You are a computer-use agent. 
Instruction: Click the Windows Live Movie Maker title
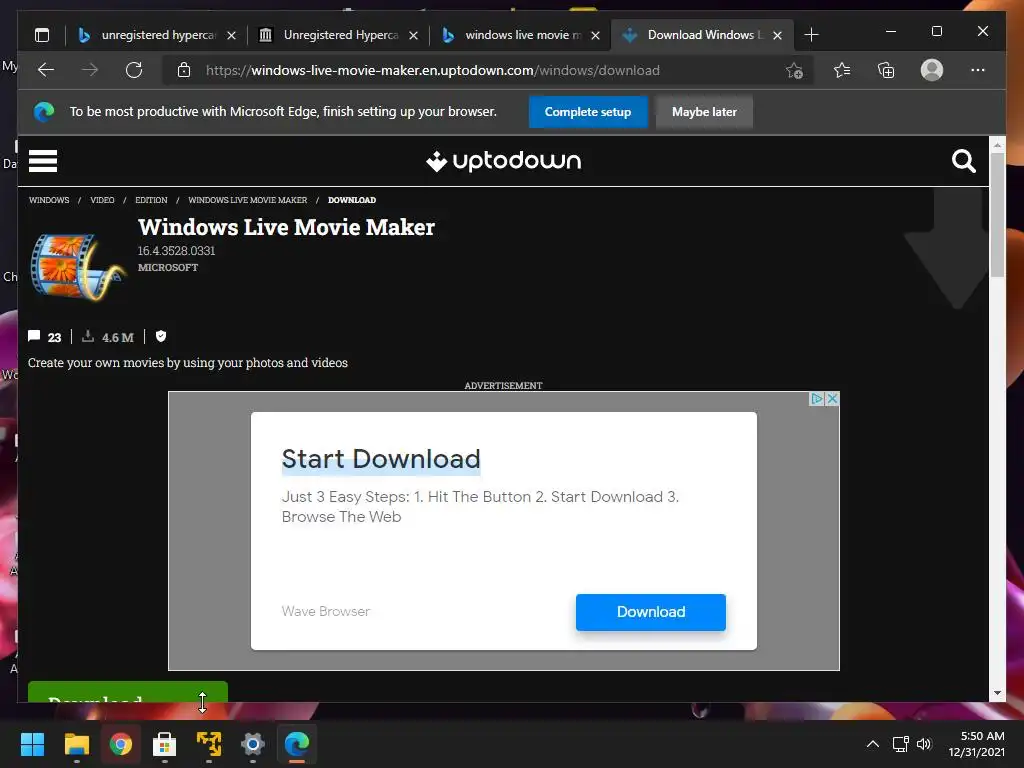click(286, 227)
